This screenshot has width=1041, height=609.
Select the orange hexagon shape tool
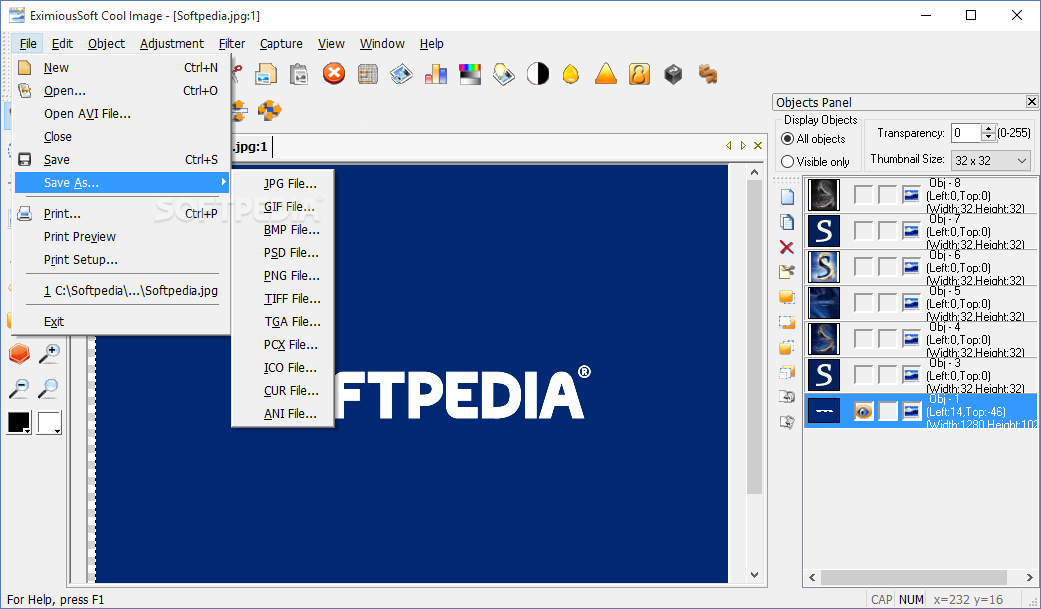click(x=19, y=353)
